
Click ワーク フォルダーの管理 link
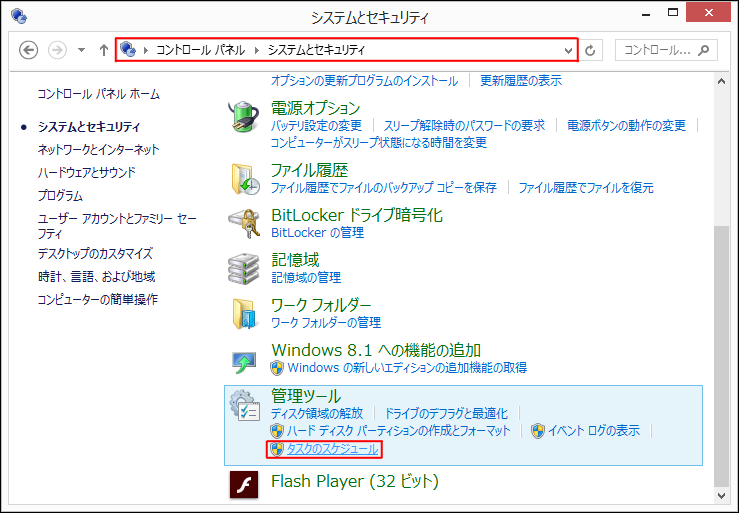(326, 323)
